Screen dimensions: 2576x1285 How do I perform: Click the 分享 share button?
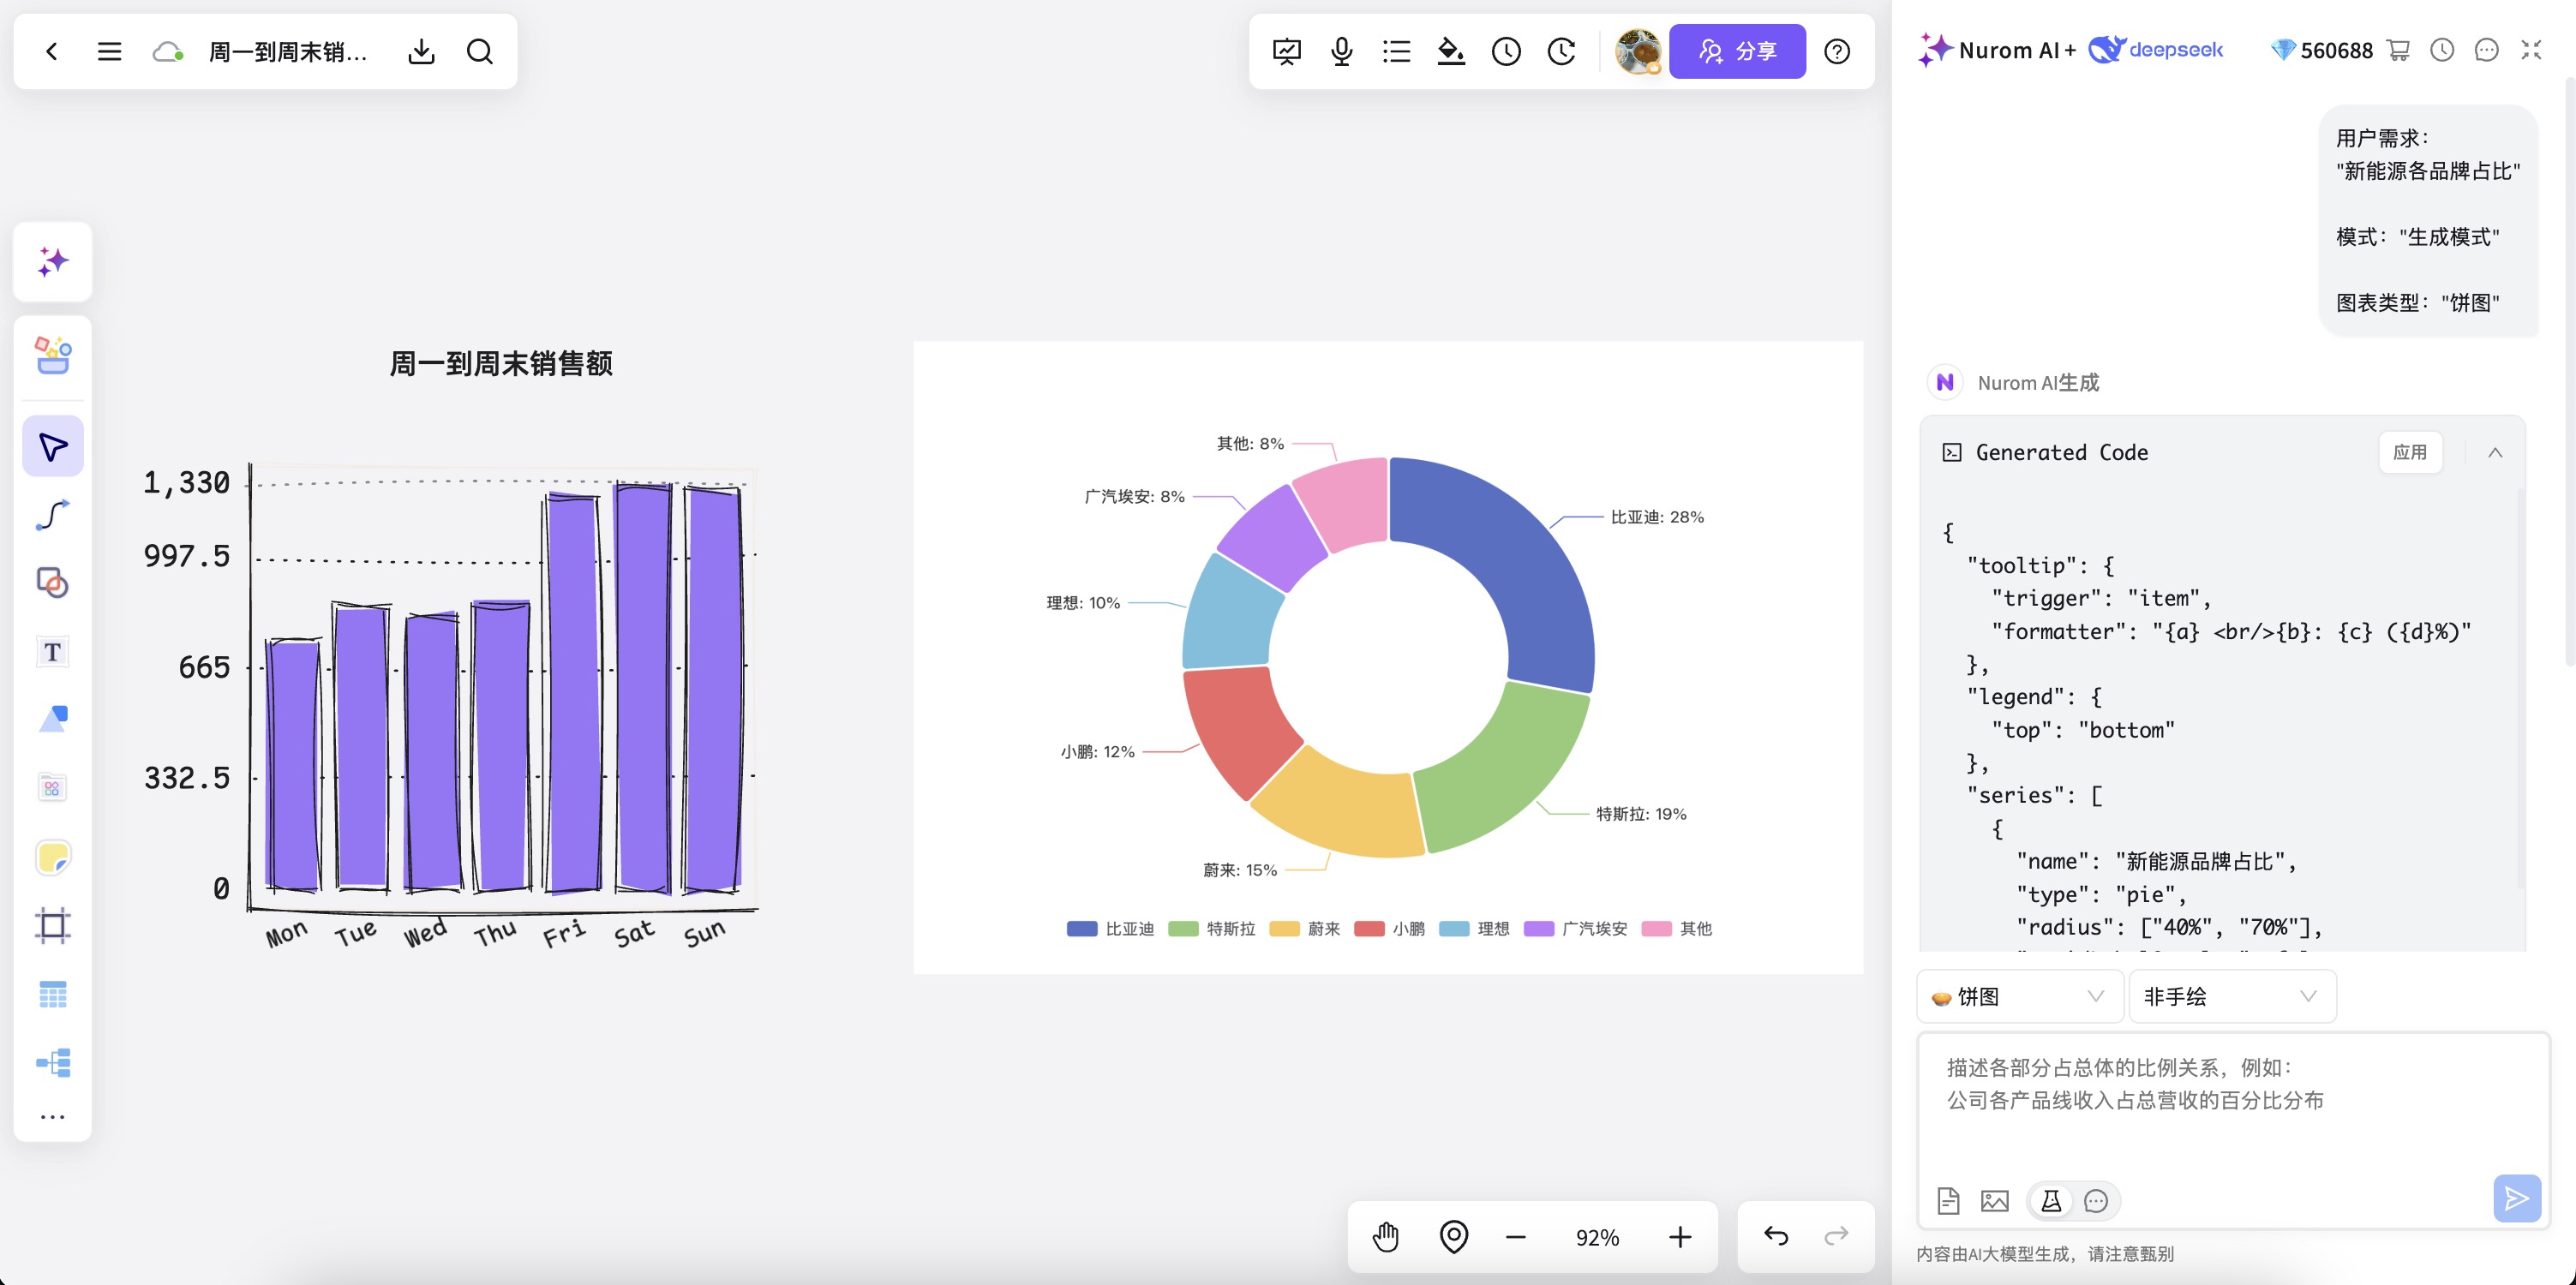pos(1737,51)
